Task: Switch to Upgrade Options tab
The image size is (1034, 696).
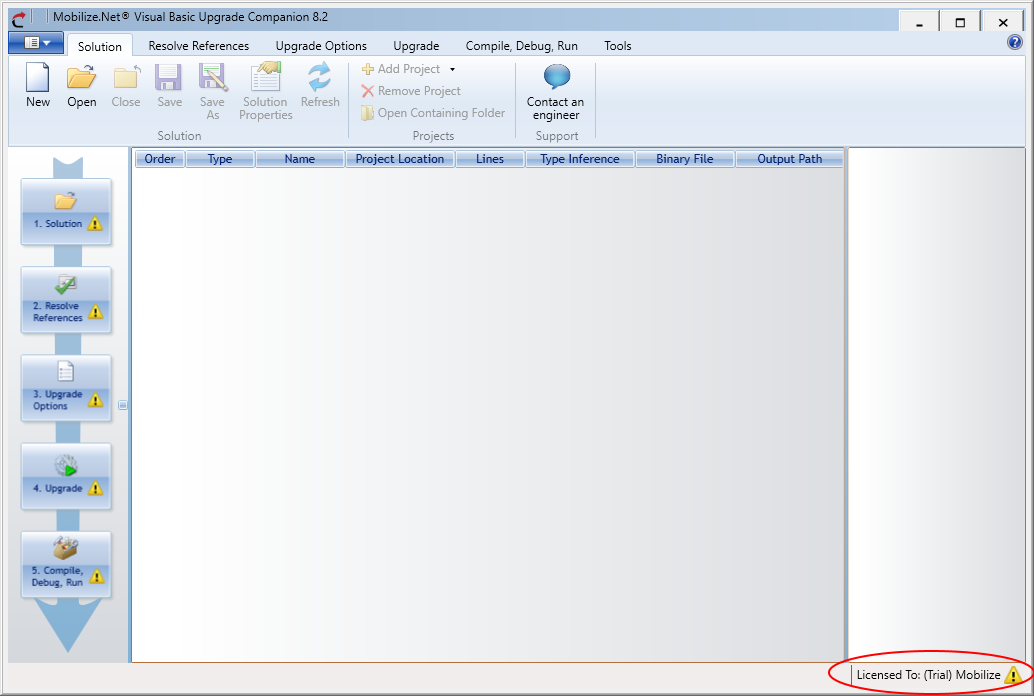Action: (x=321, y=46)
